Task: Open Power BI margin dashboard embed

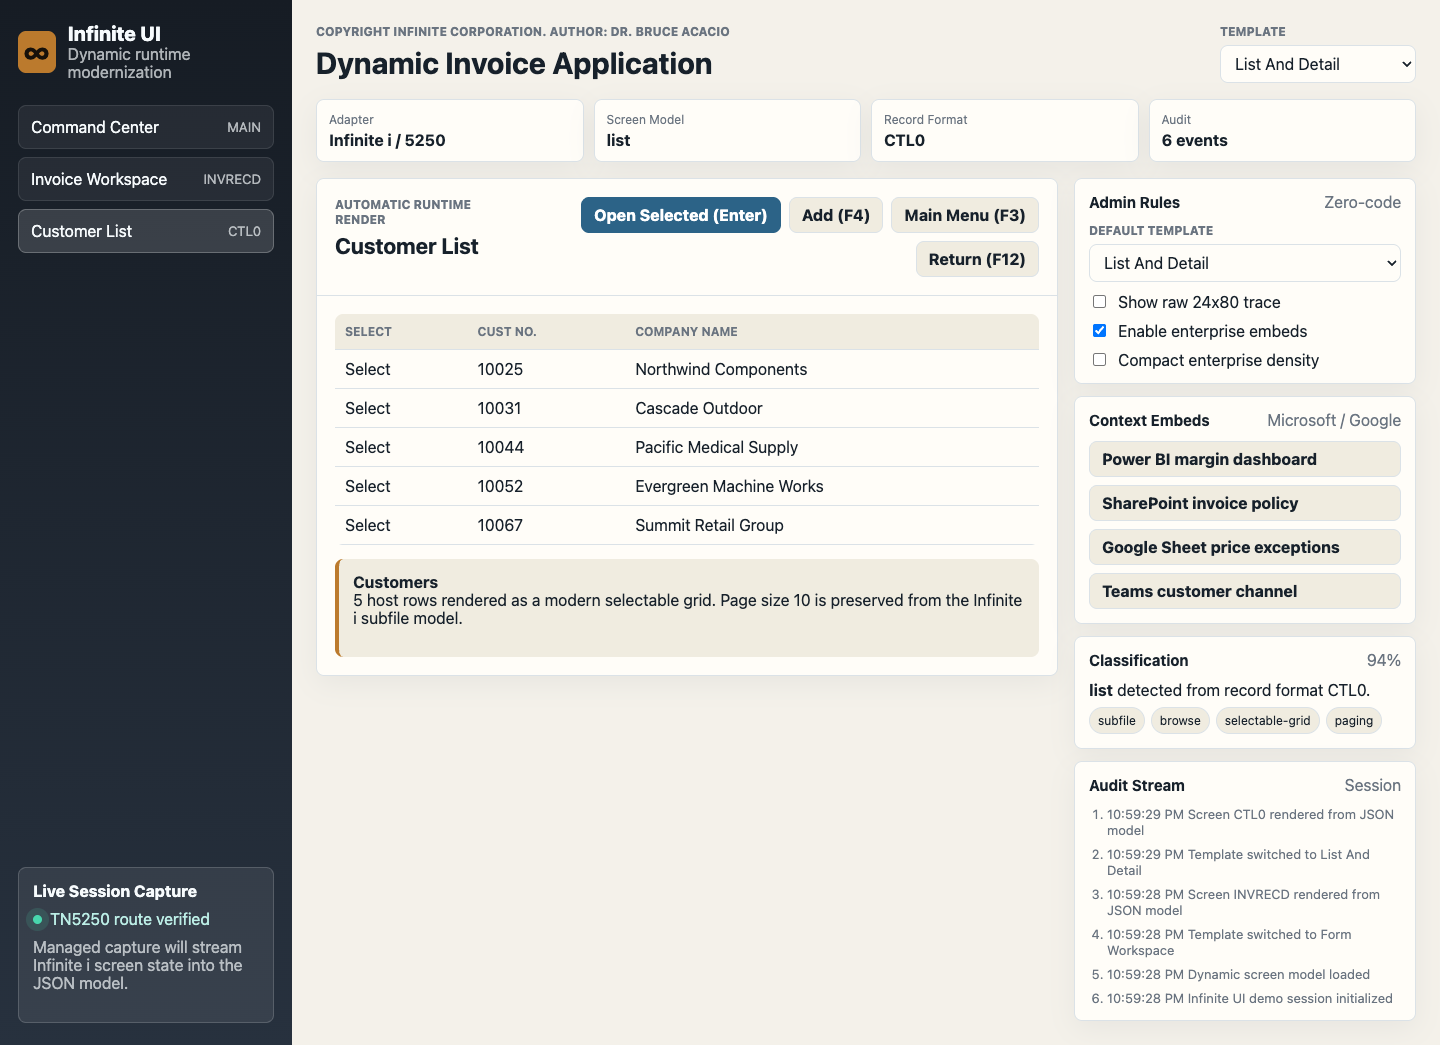Action: click(x=1244, y=459)
